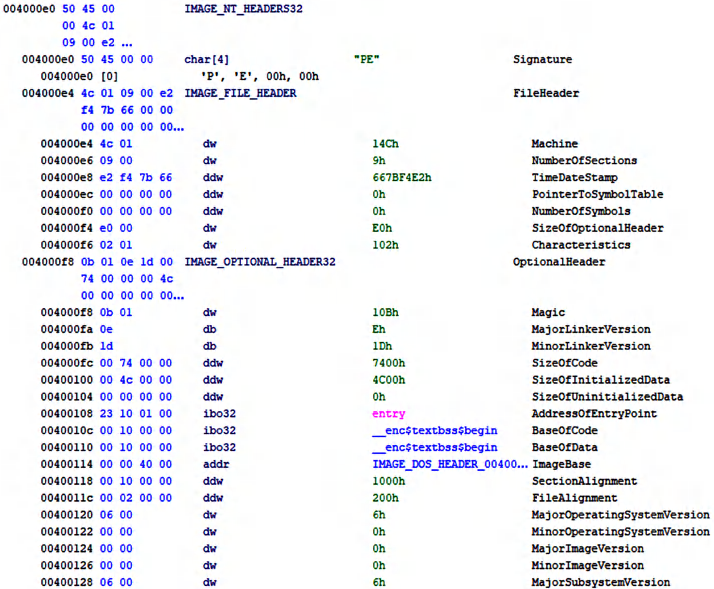Click the ImageBase field name

[561, 464]
